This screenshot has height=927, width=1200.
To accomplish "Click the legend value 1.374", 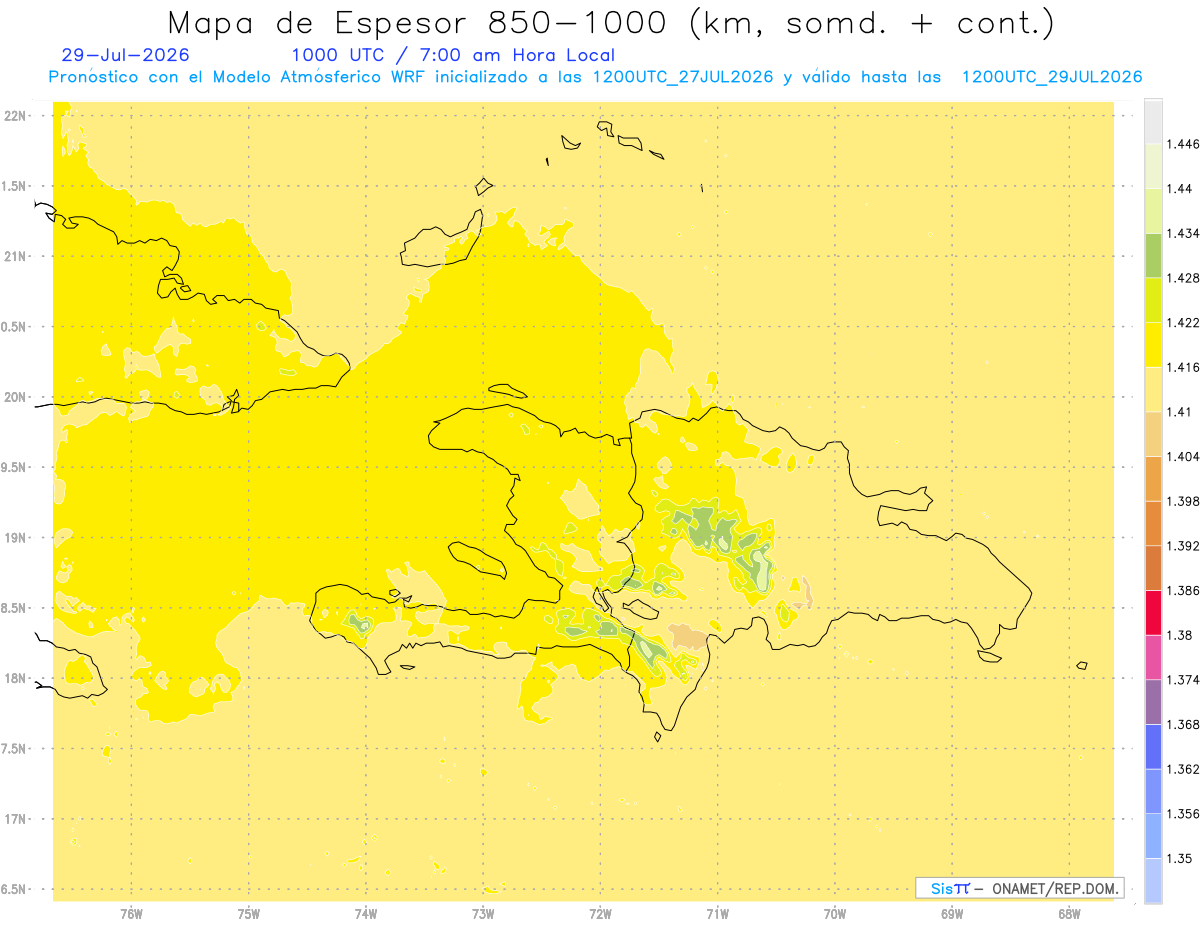I will tap(1184, 679).
